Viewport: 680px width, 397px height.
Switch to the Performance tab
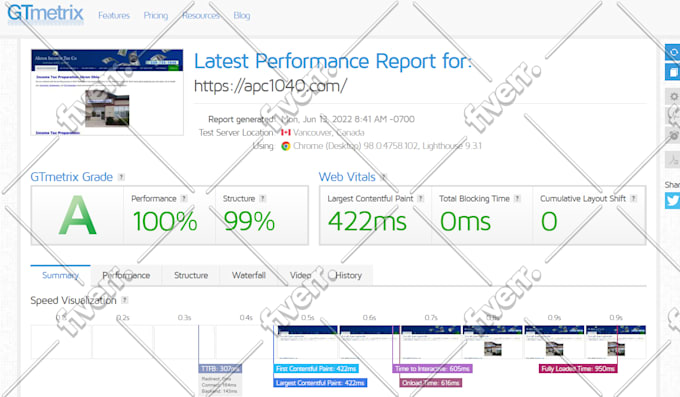click(126, 275)
